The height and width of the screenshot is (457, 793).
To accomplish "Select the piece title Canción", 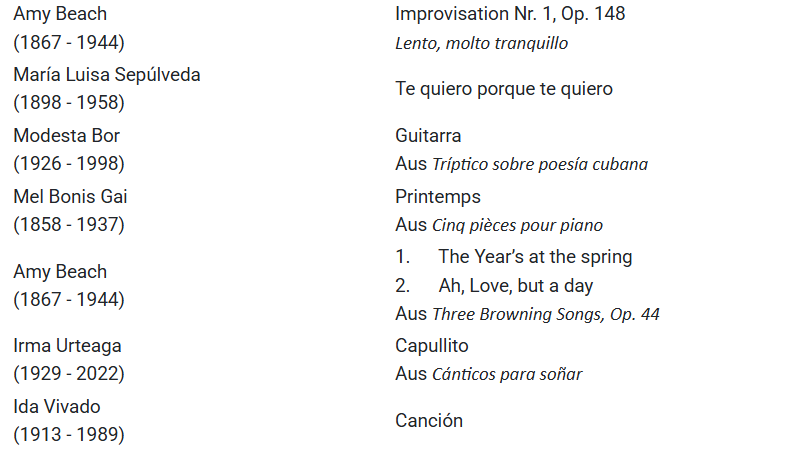I will pos(429,421).
